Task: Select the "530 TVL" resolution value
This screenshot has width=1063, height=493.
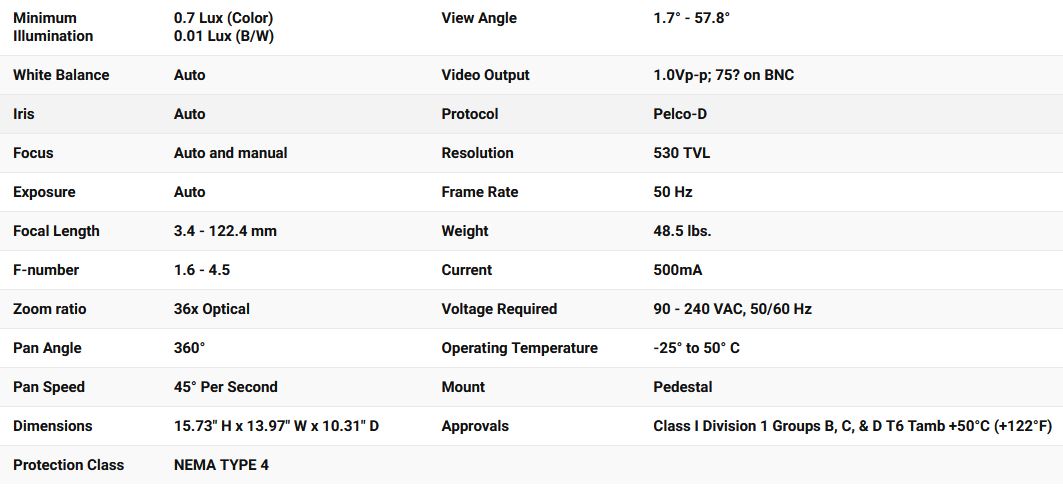Action: pos(682,153)
